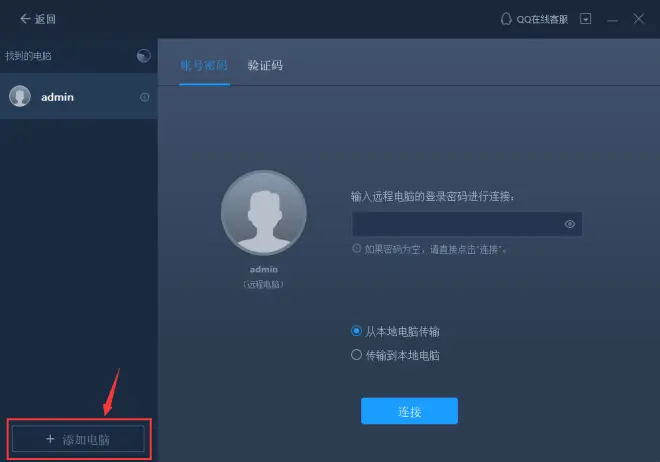Show info for the admin computer
This screenshot has height=462, width=660.
click(x=144, y=97)
